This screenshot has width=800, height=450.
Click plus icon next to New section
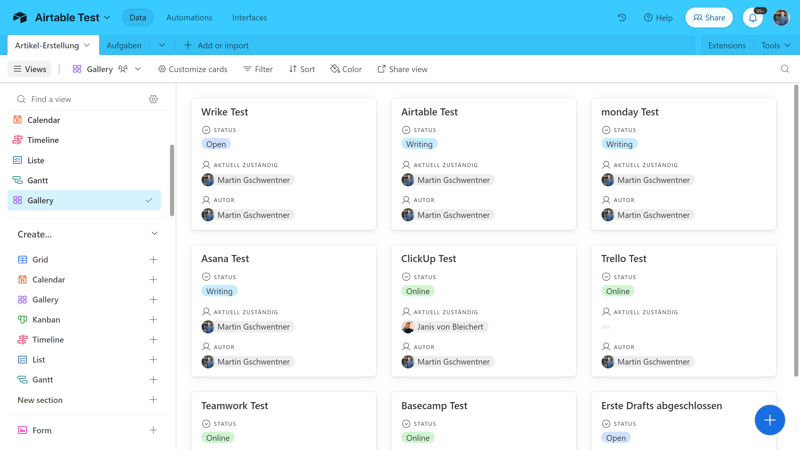tap(153, 399)
